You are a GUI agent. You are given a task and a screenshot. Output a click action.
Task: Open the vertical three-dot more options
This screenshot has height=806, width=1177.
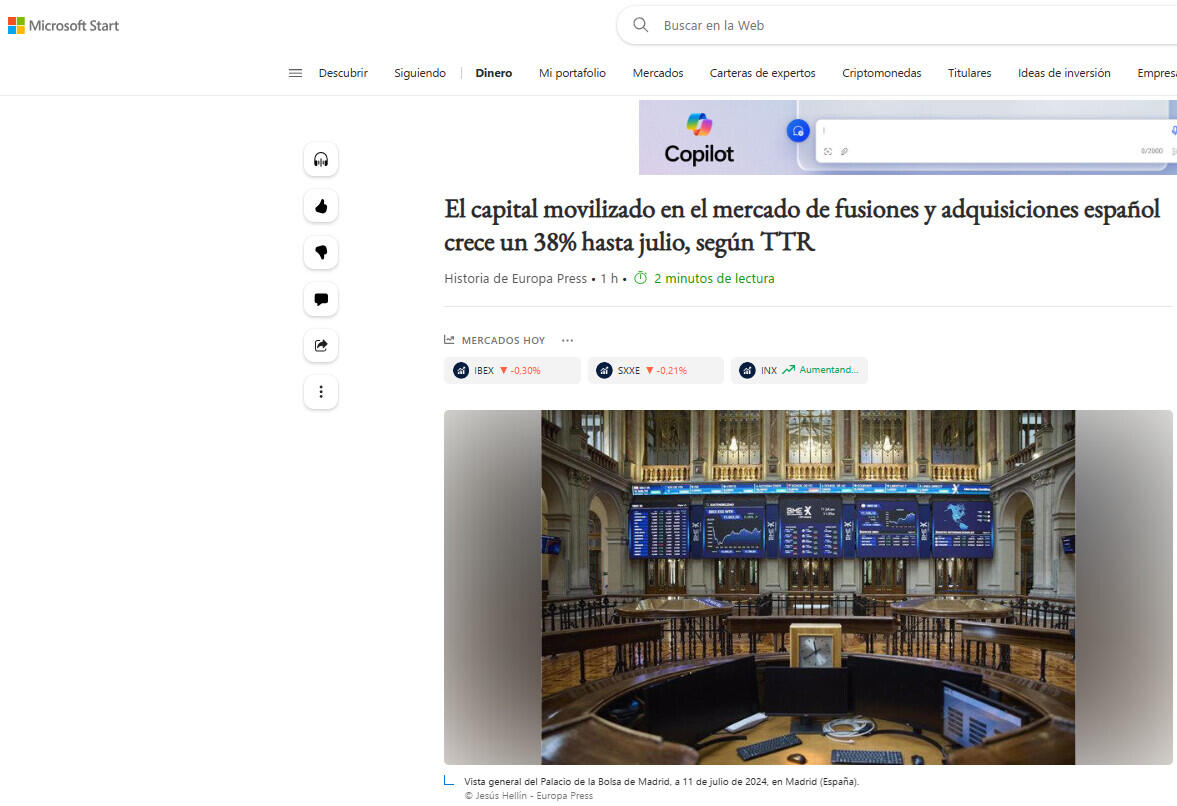point(321,392)
